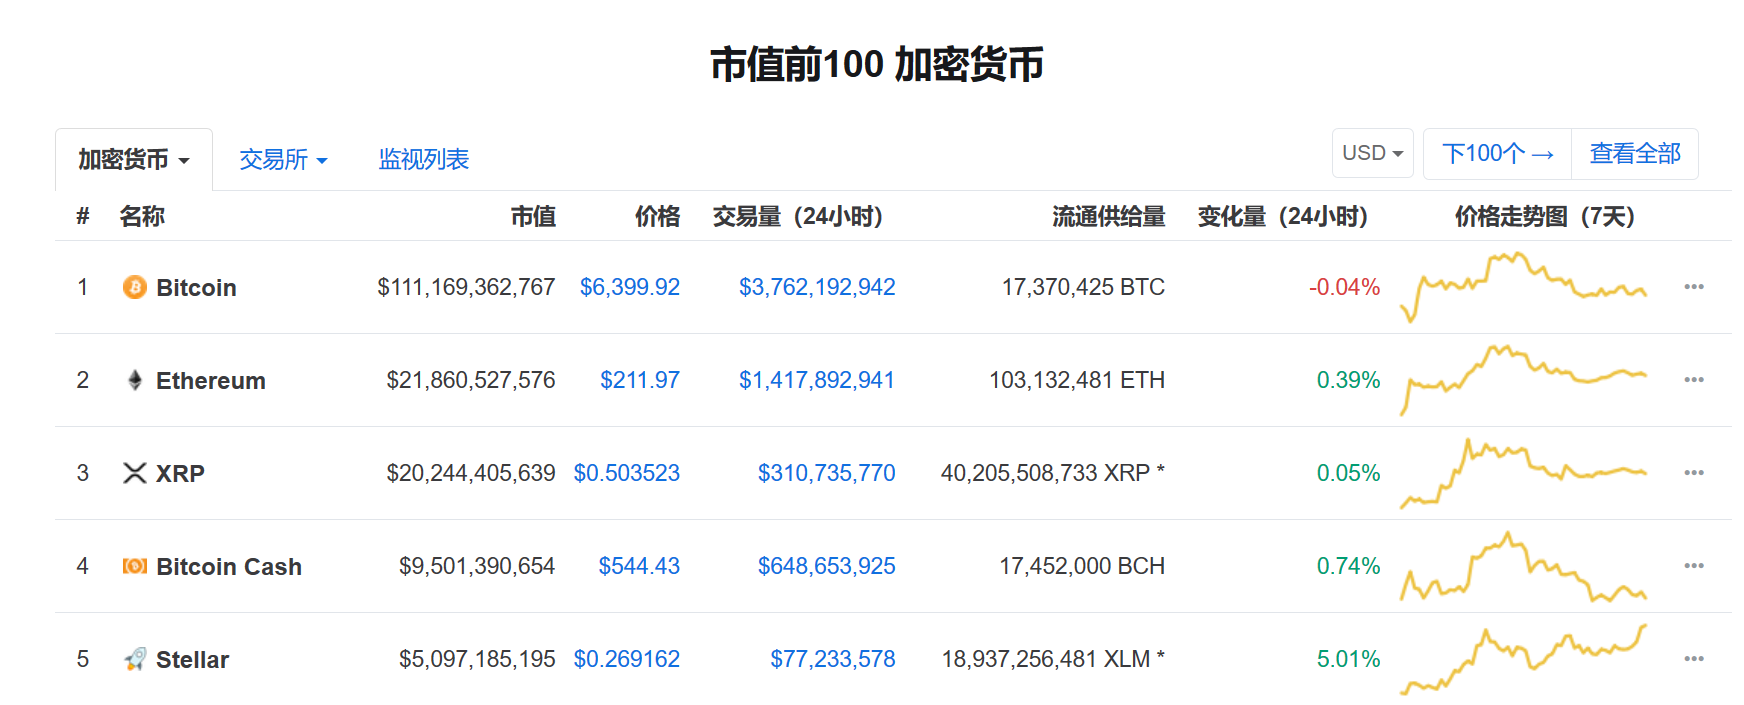Click Ethereum's supply 103,132,481 ETH

pyautogui.click(x=1078, y=380)
